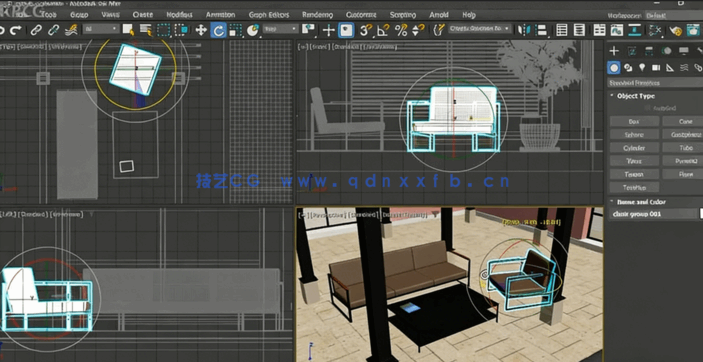Activate the Select and Move tool
The height and width of the screenshot is (362, 703).
pyautogui.click(x=201, y=30)
